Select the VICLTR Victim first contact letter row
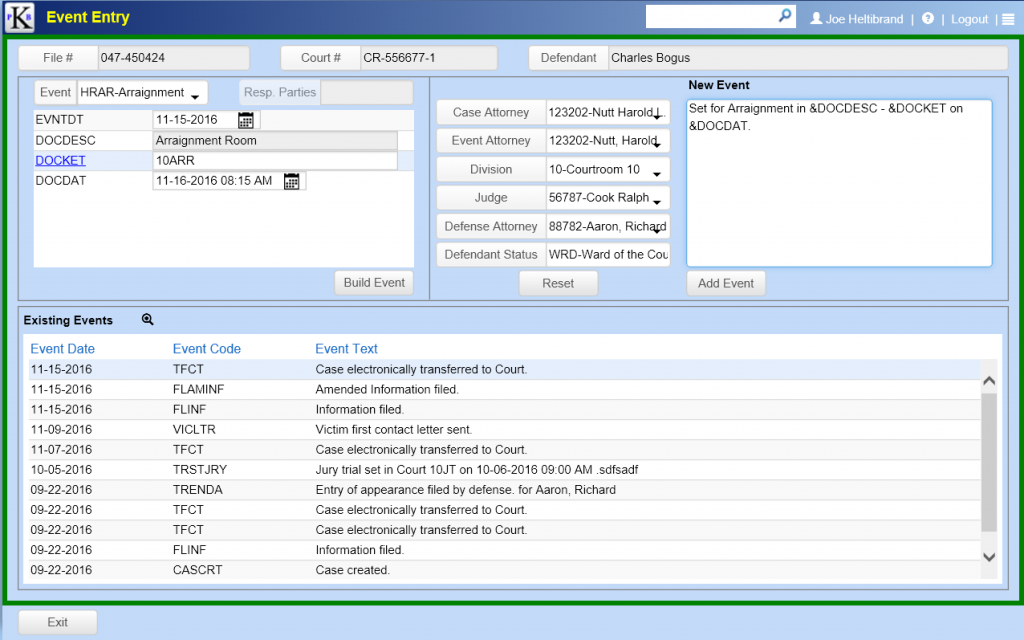 click(x=504, y=430)
